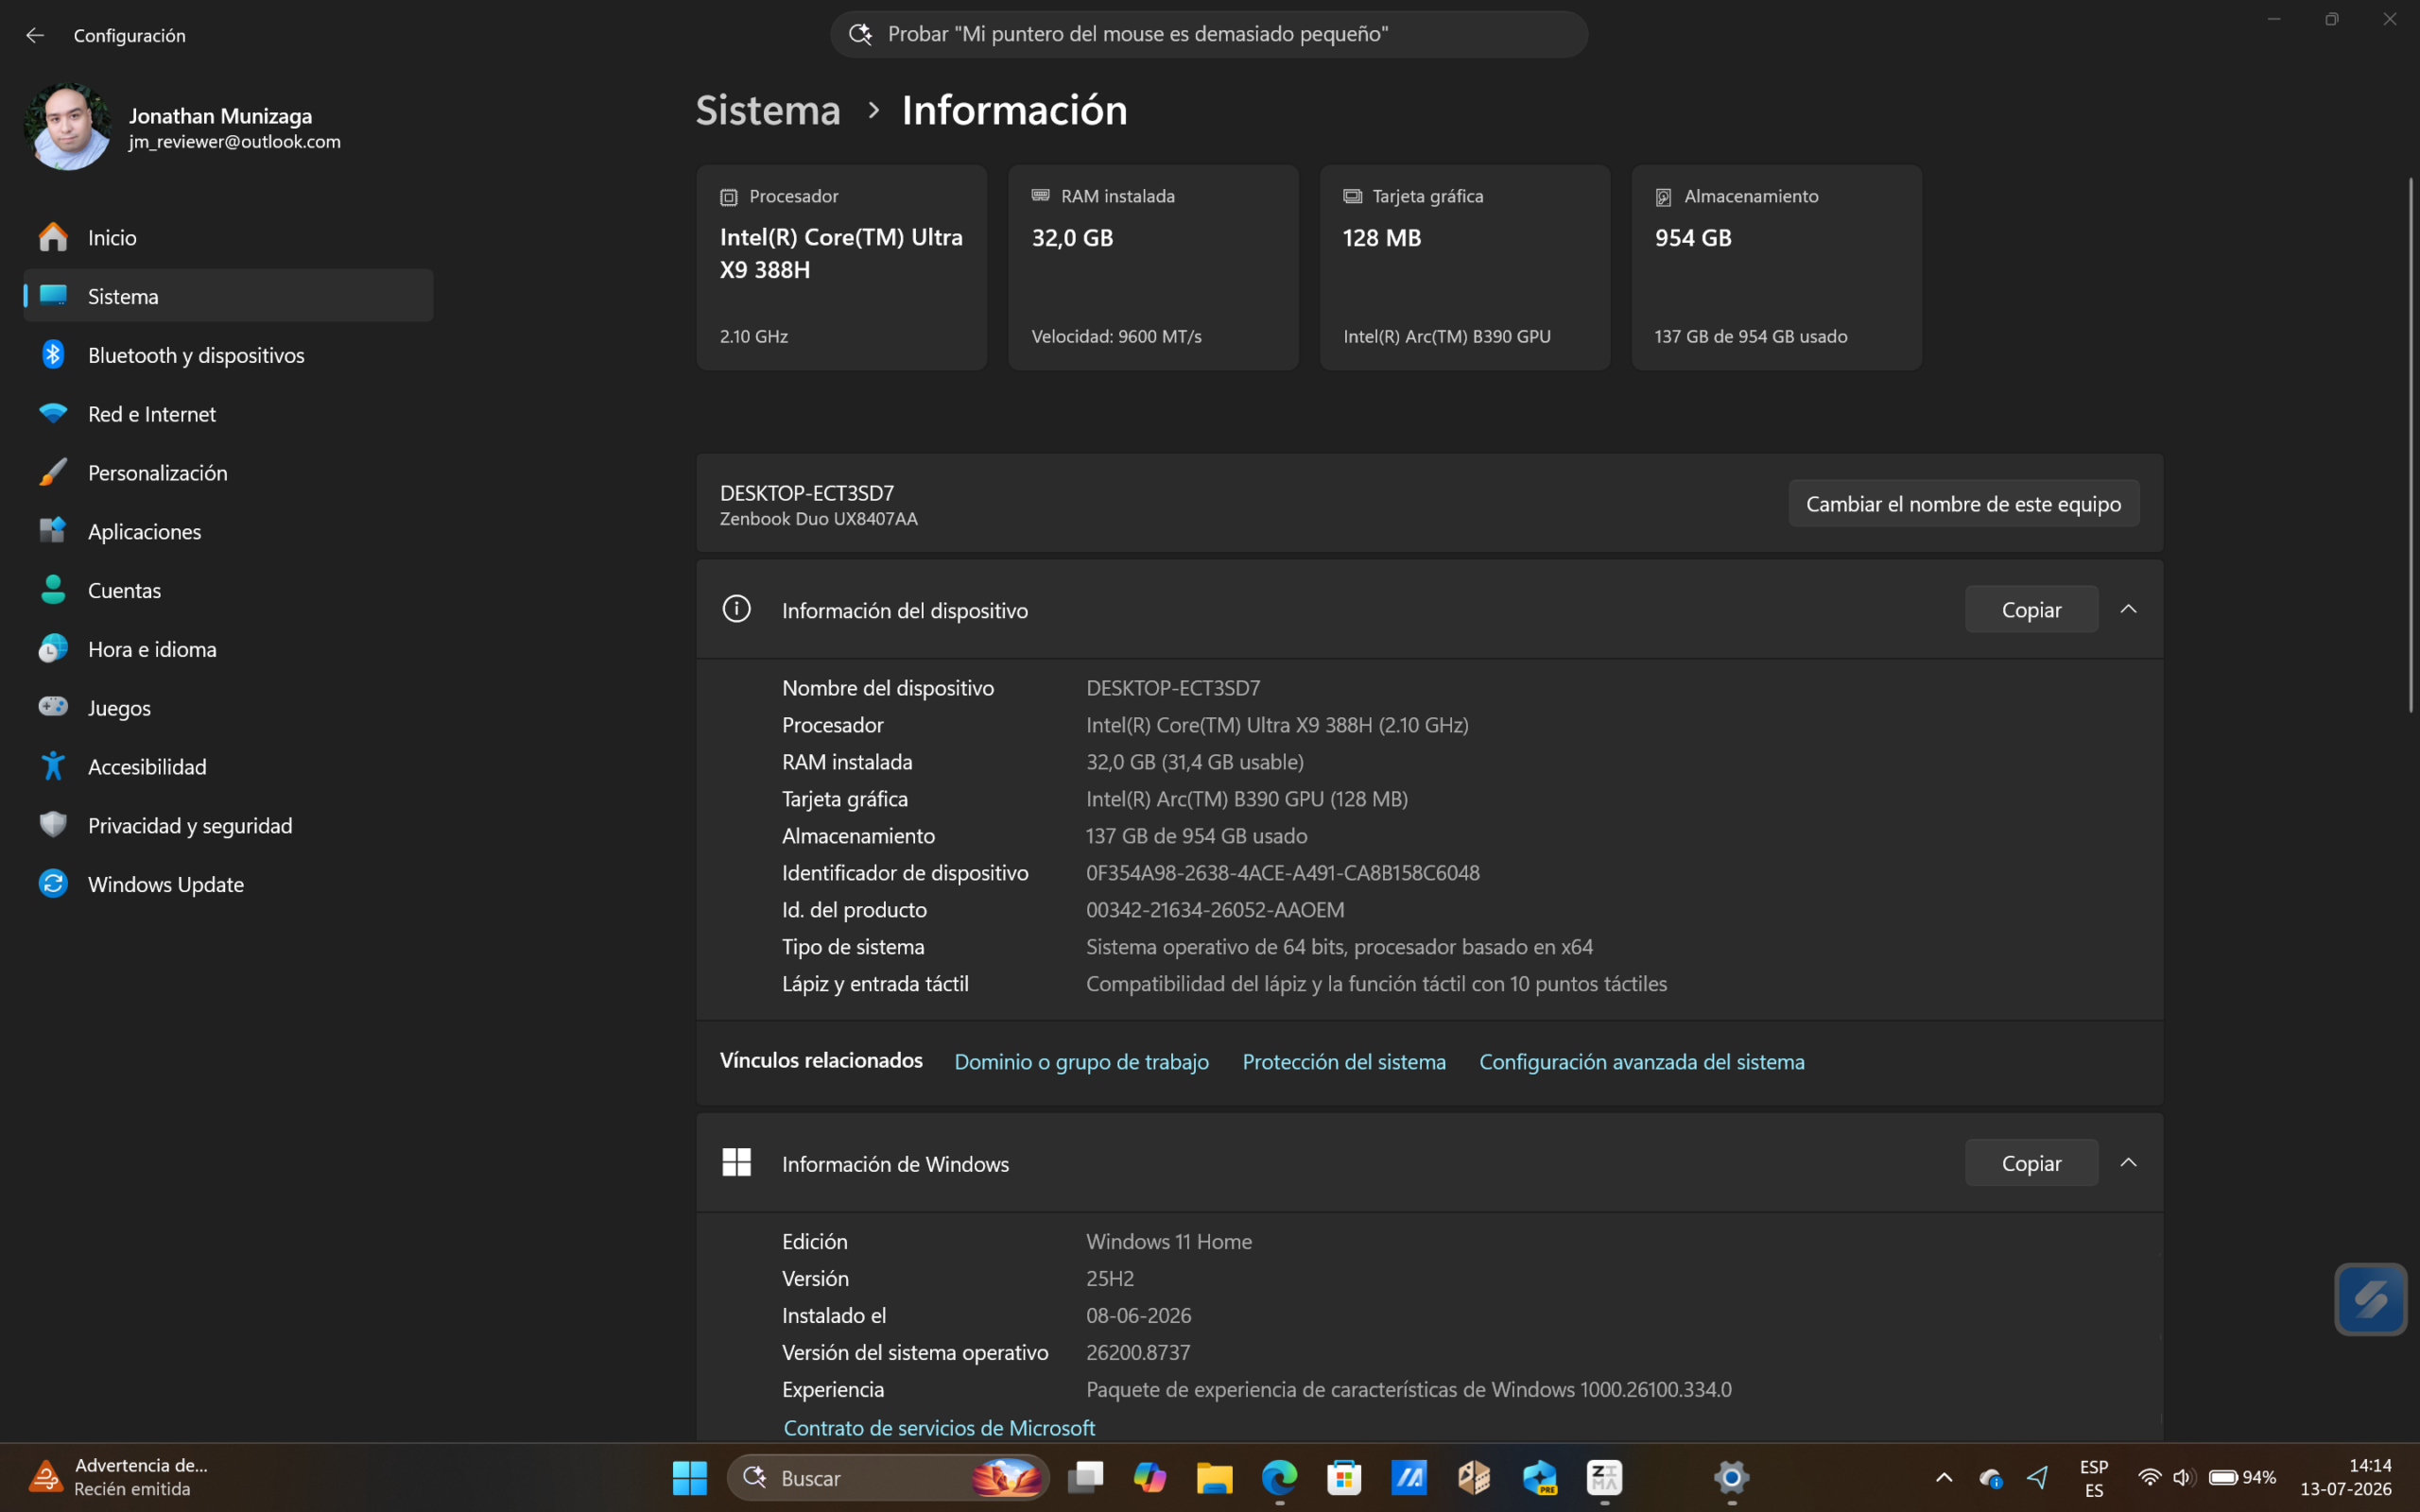Click the Zenbook Duo UX8407AA model text
This screenshot has width=2420, height=1512.
click(x=819, y=519)
